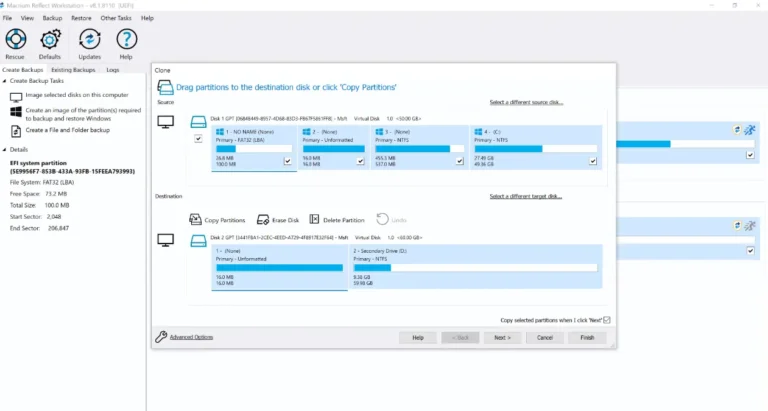The width and height of the screenshot is (768, 411).
Task: Open the Other Tasks menu
Action: 116,18
